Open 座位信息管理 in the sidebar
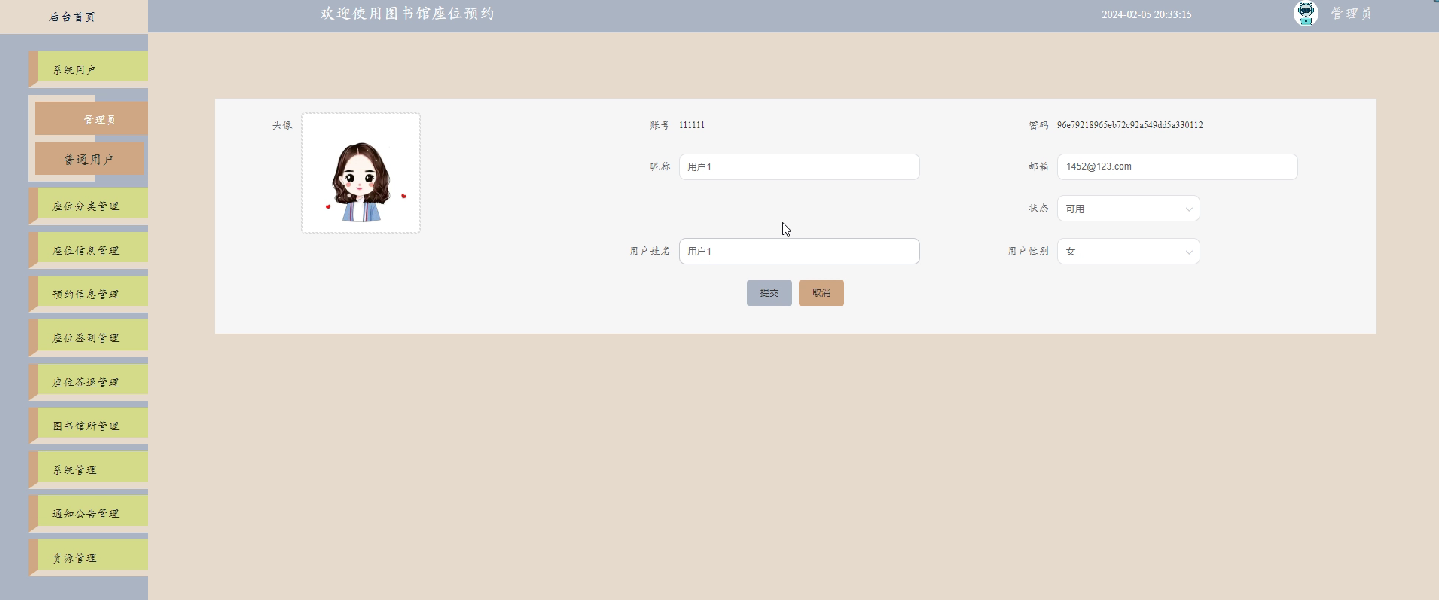The height and width of the screenshot is (600, 1439). (88, 250)
